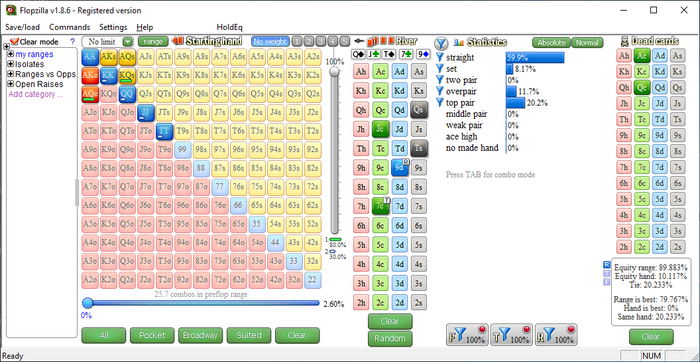The height and width of the screenshot is (362, 700).
Task: Toggle AKo hand cell
Action: click(90, 75)
